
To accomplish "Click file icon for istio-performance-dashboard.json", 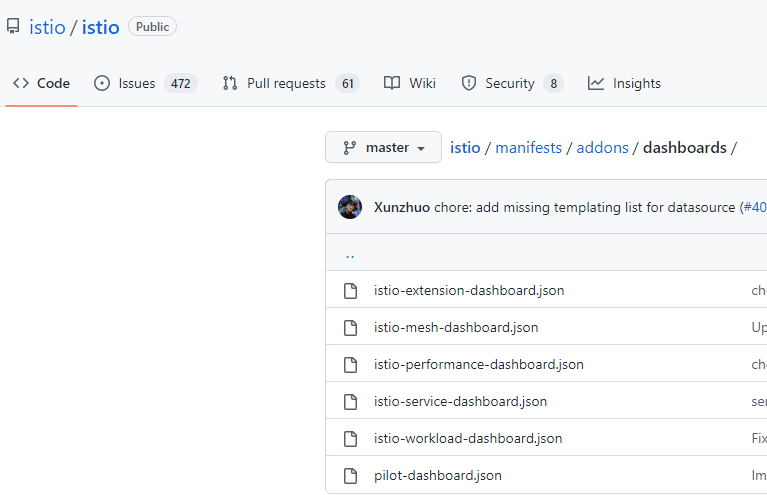I will point(350,364).
